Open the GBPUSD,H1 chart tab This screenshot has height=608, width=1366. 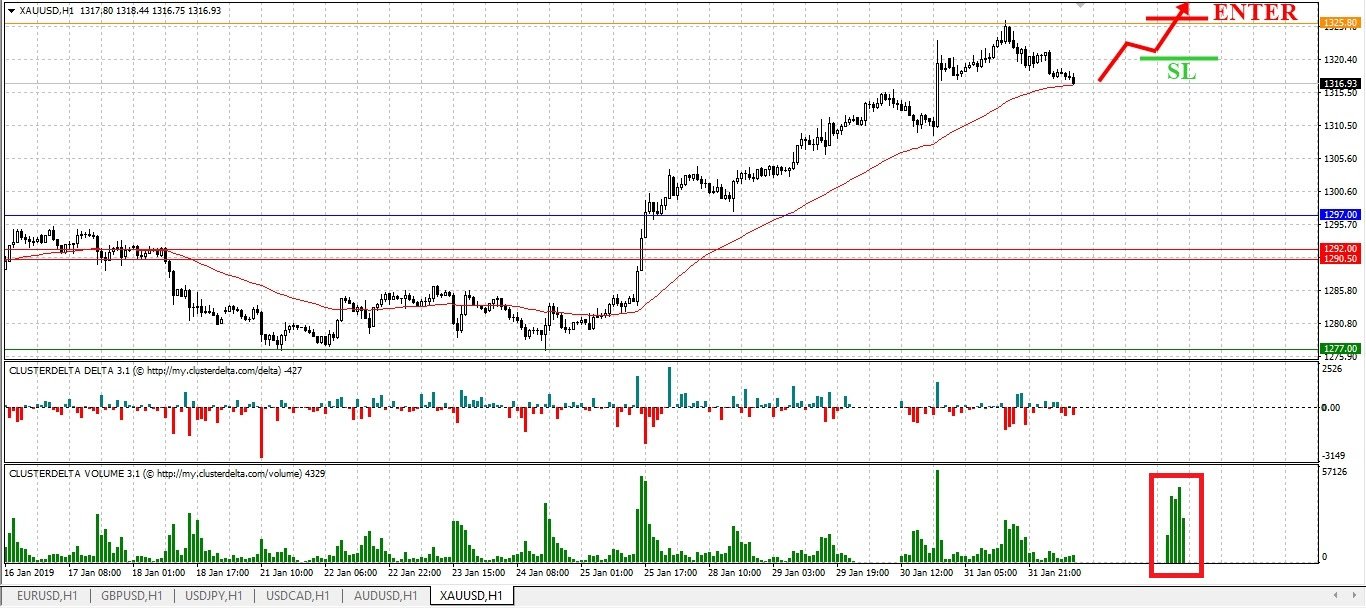coord(131,596)
